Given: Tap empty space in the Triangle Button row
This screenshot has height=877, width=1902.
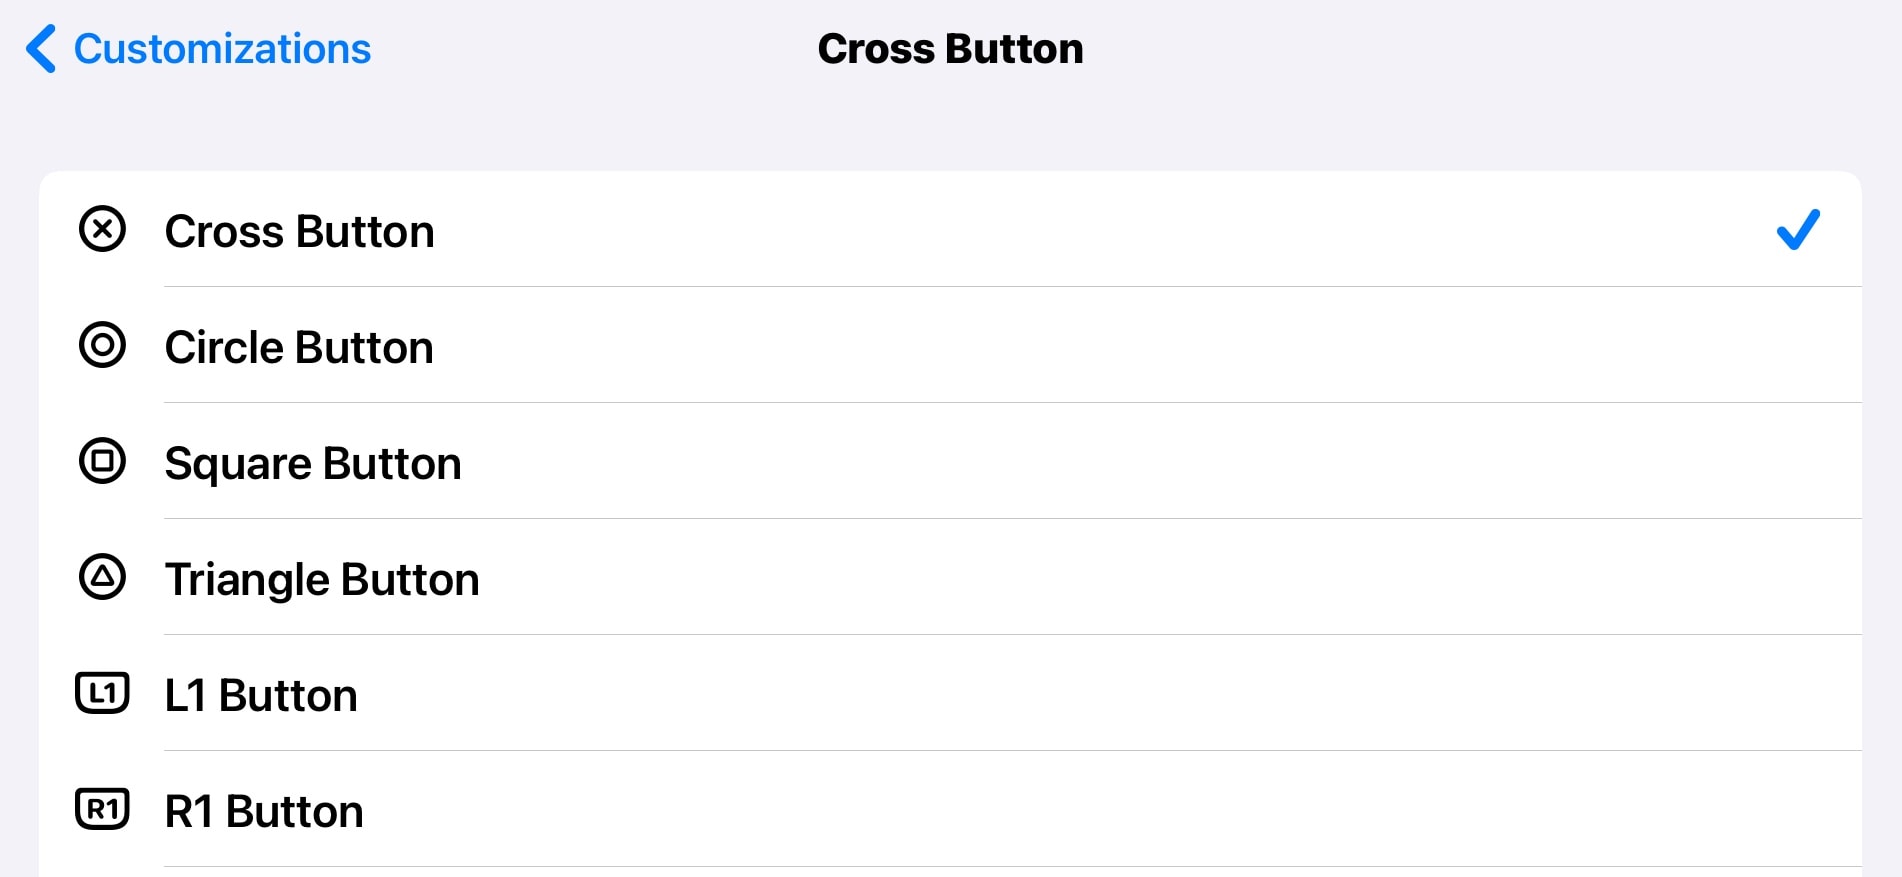Looking at the screenshot, I should pos(1100,578).
